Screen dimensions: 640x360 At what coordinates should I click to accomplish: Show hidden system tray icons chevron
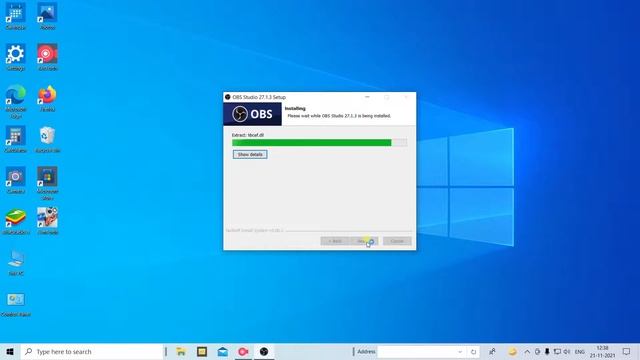tap(527, 351)
